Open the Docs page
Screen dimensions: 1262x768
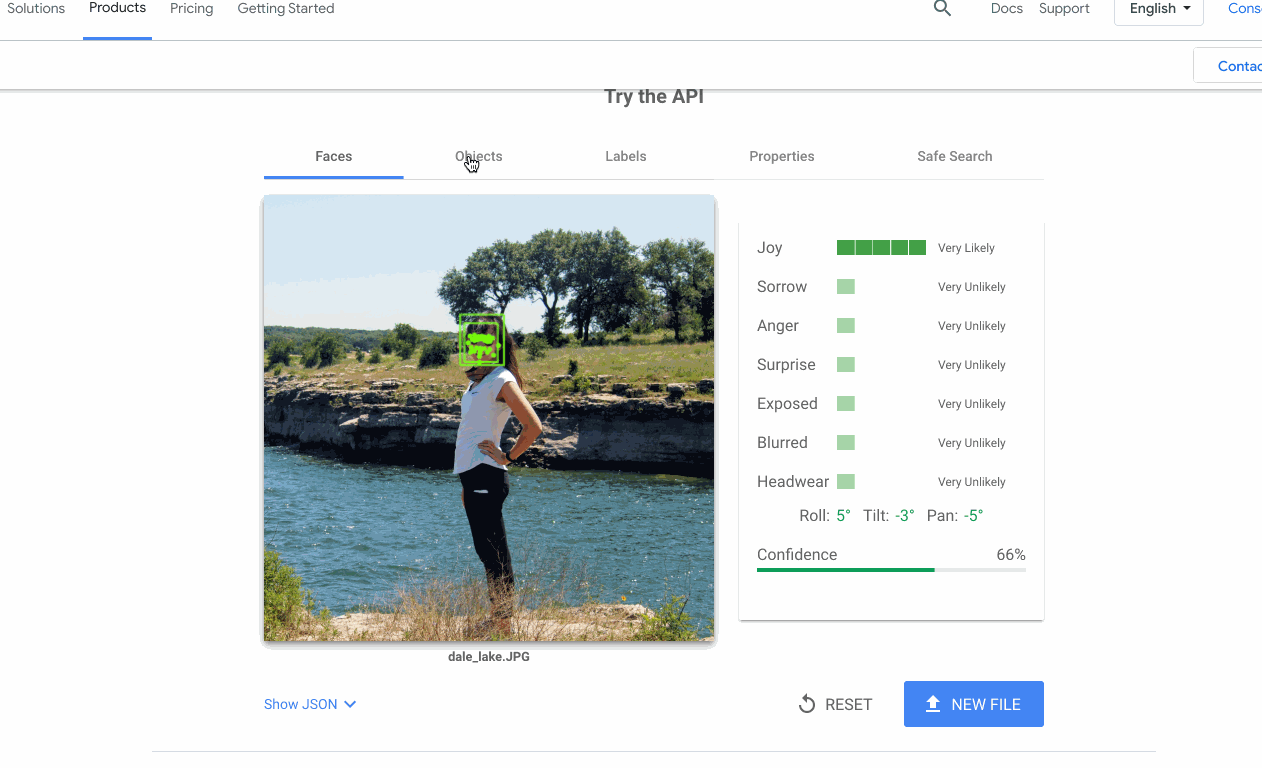pos(1006,8)
